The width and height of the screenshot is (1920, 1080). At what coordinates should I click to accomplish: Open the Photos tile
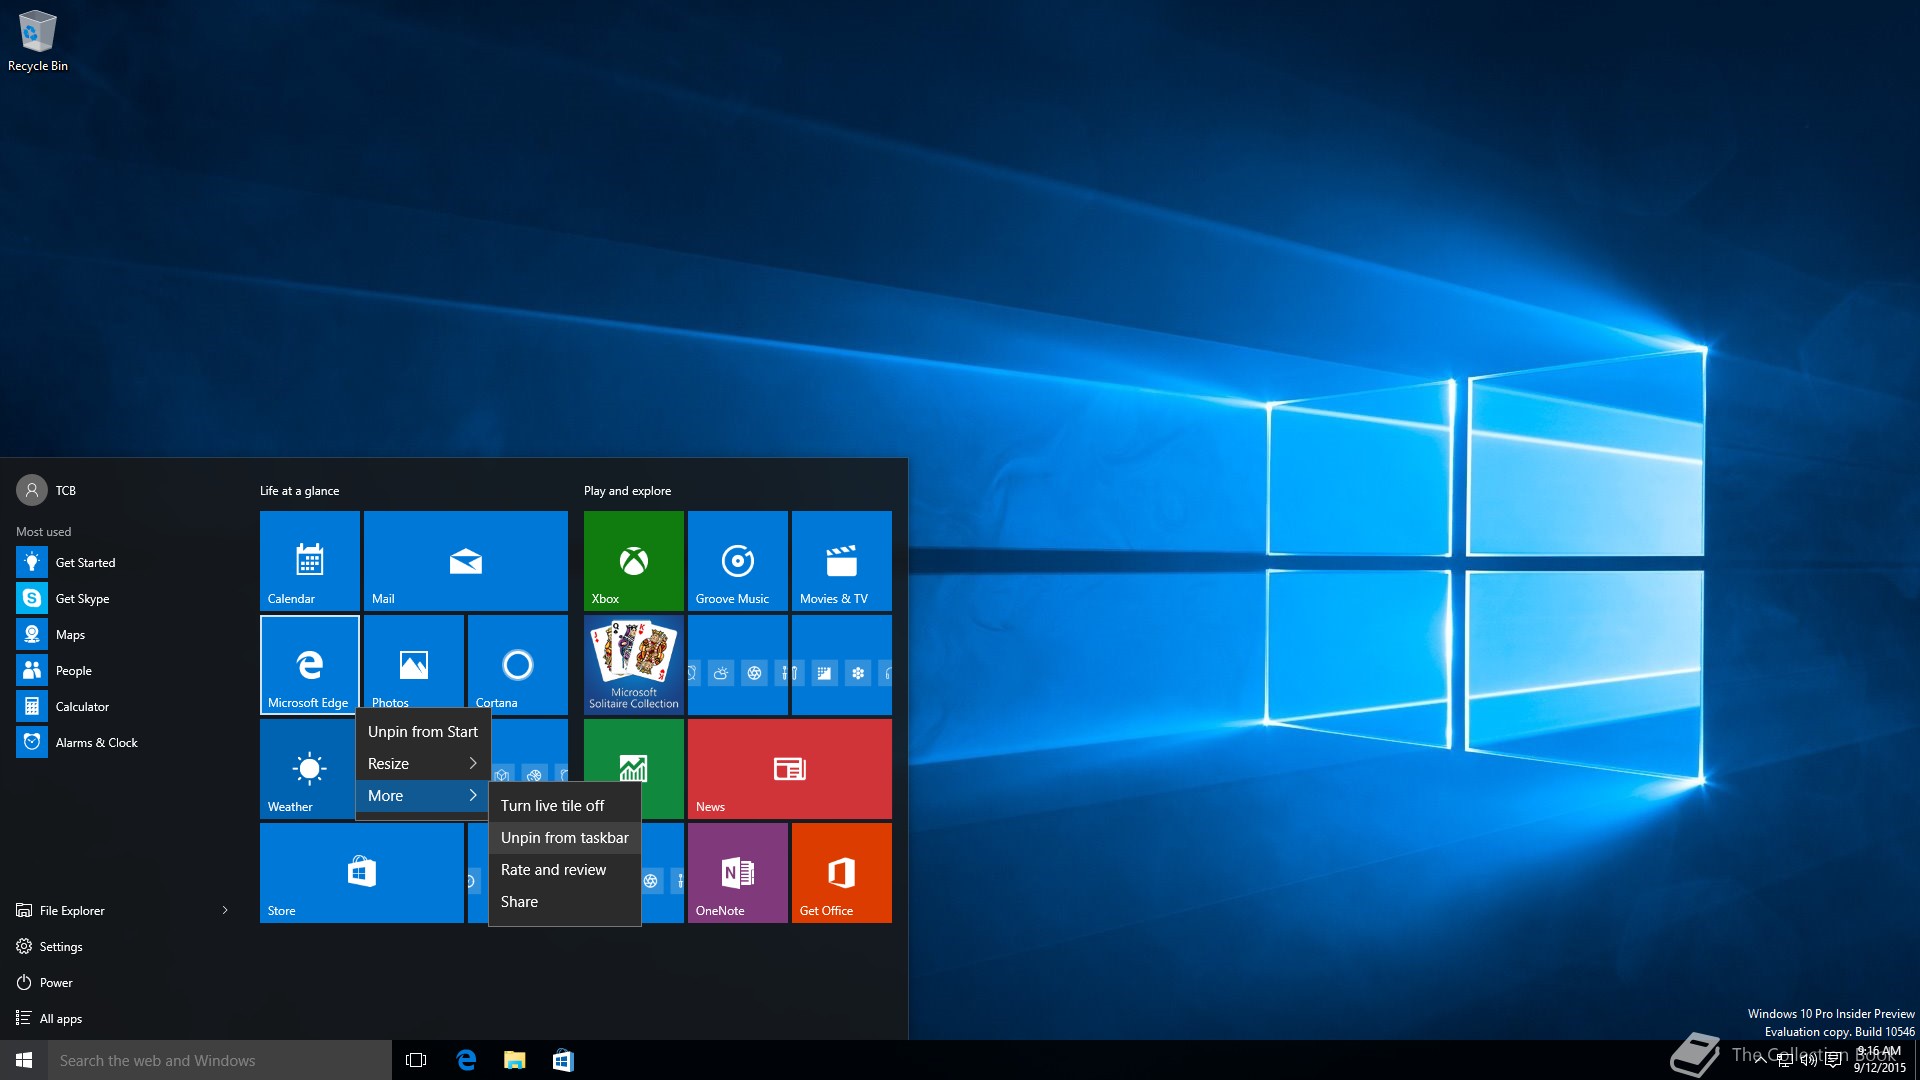click(414, 660)
